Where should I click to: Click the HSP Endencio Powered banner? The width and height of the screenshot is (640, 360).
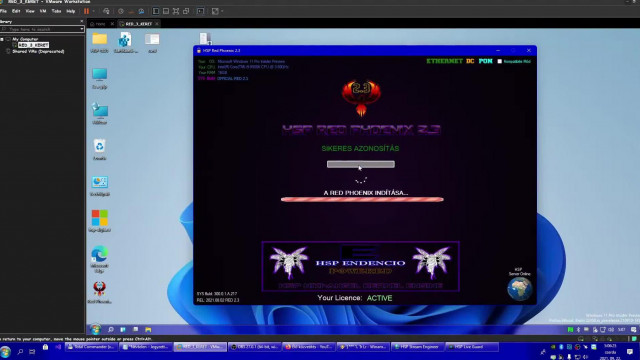[x=361, y=266]
